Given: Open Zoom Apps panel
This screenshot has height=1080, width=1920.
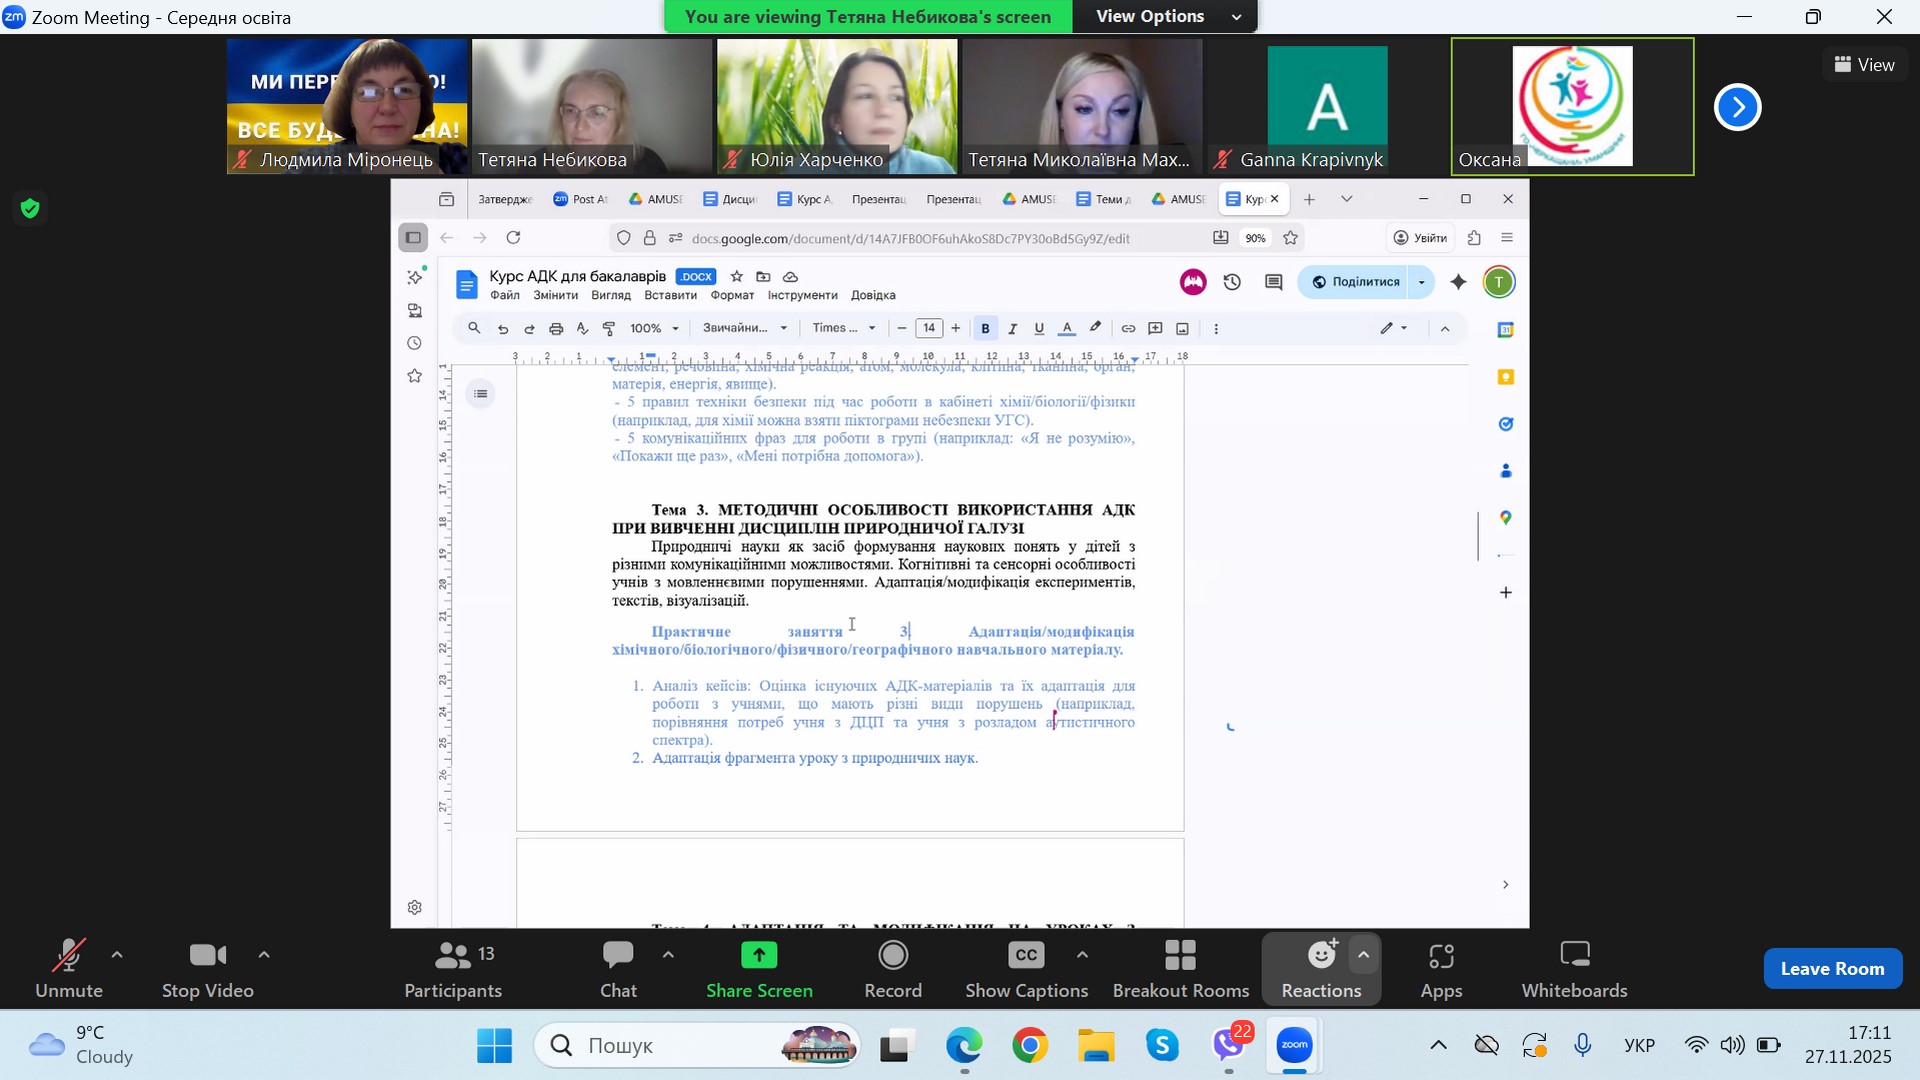Looking at the screenshot, I should [x=1440, y=969].
